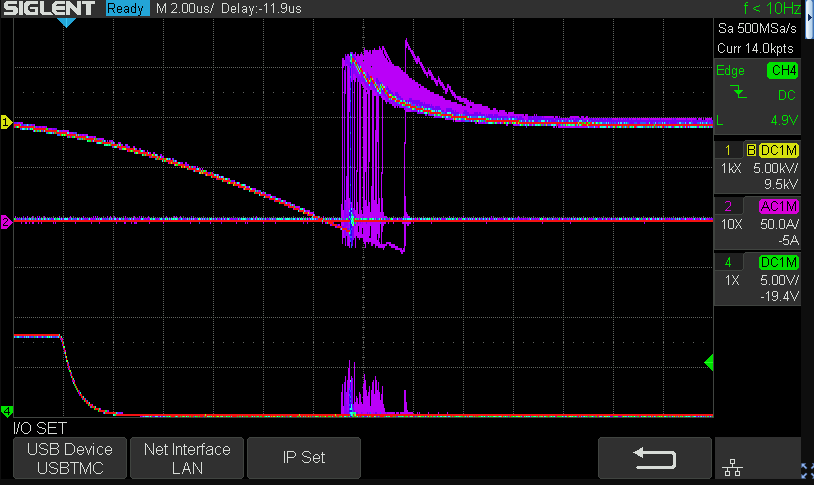The width and height of the screenshot is (814, 485).
Task: Click the Delay -11.9us readout
Action: tap(261, 8)
